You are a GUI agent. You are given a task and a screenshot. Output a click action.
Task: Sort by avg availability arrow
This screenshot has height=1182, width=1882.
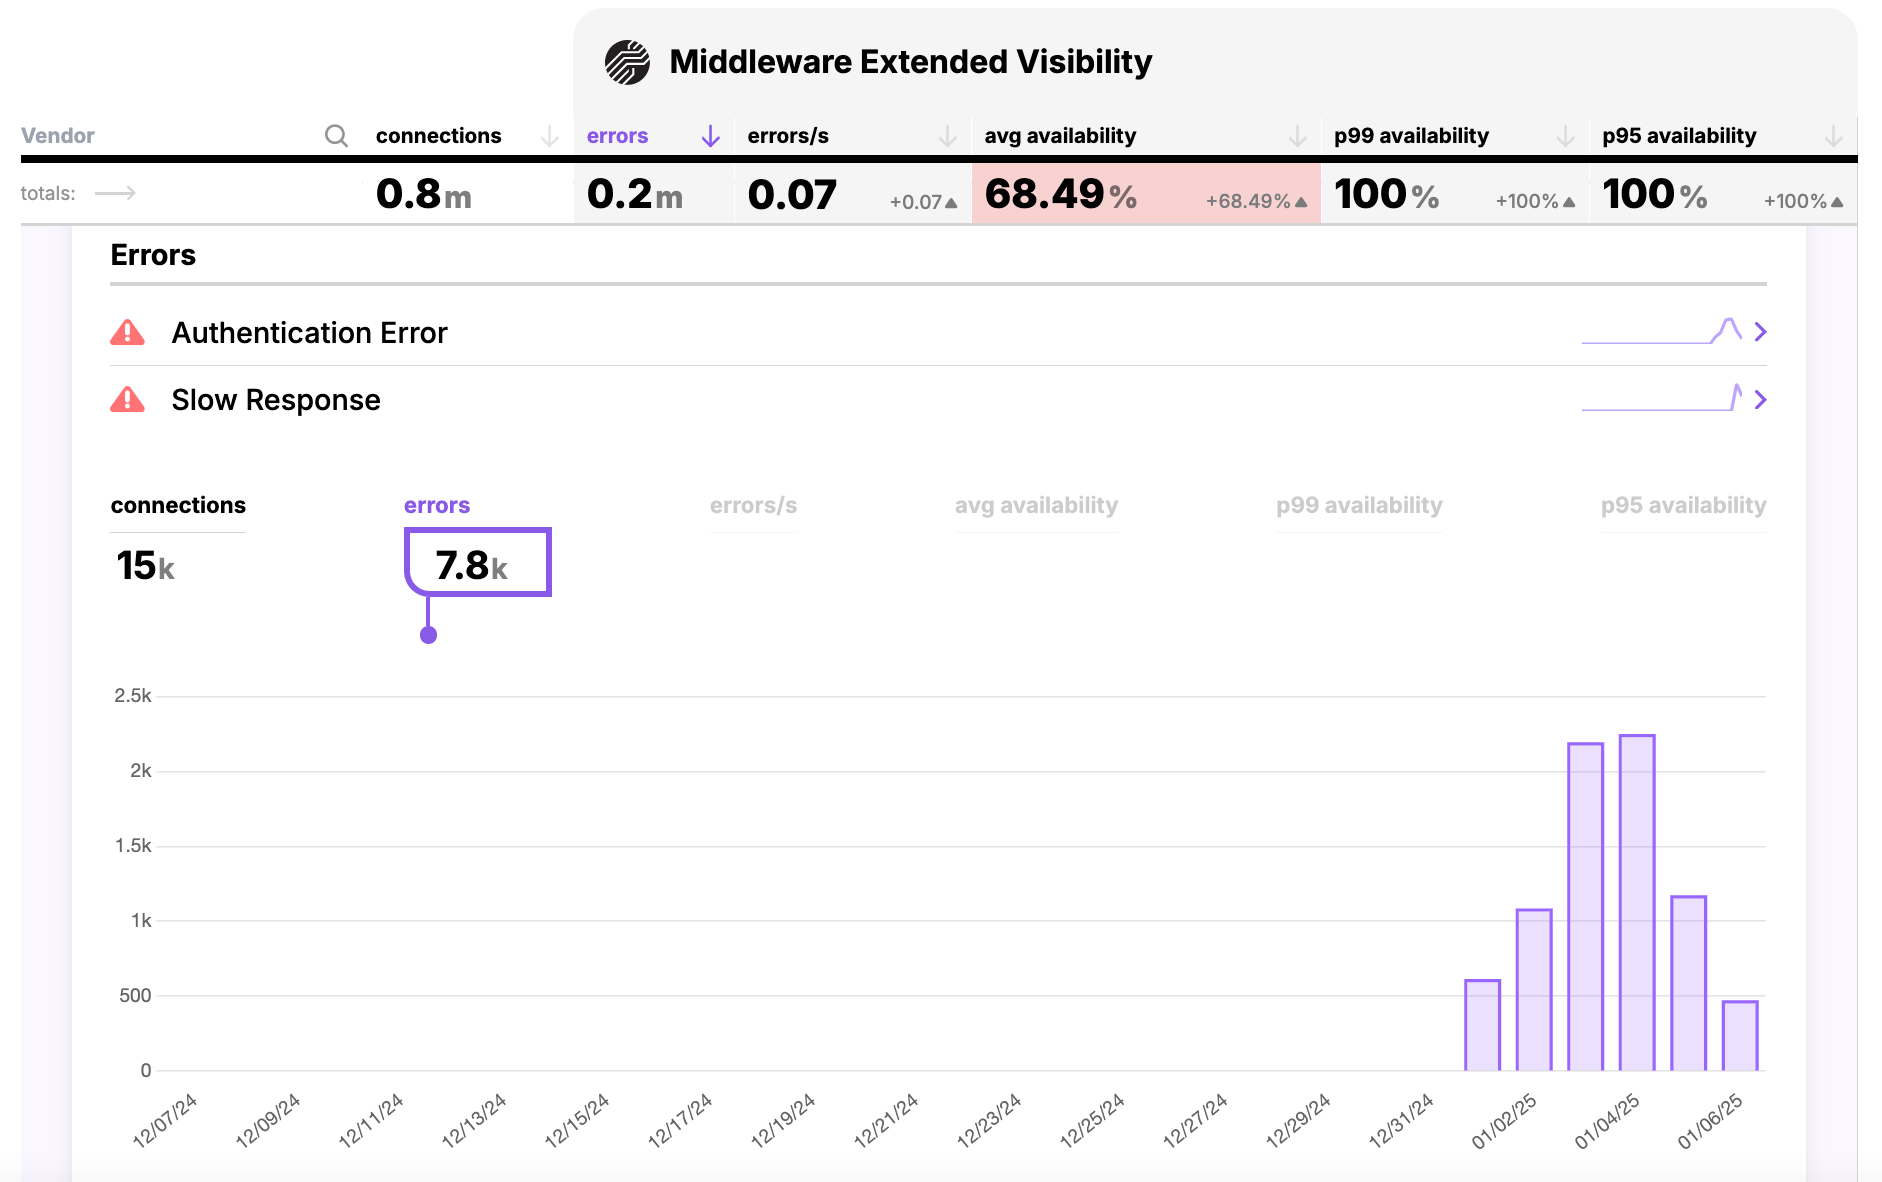click(x=1297, y=136)
